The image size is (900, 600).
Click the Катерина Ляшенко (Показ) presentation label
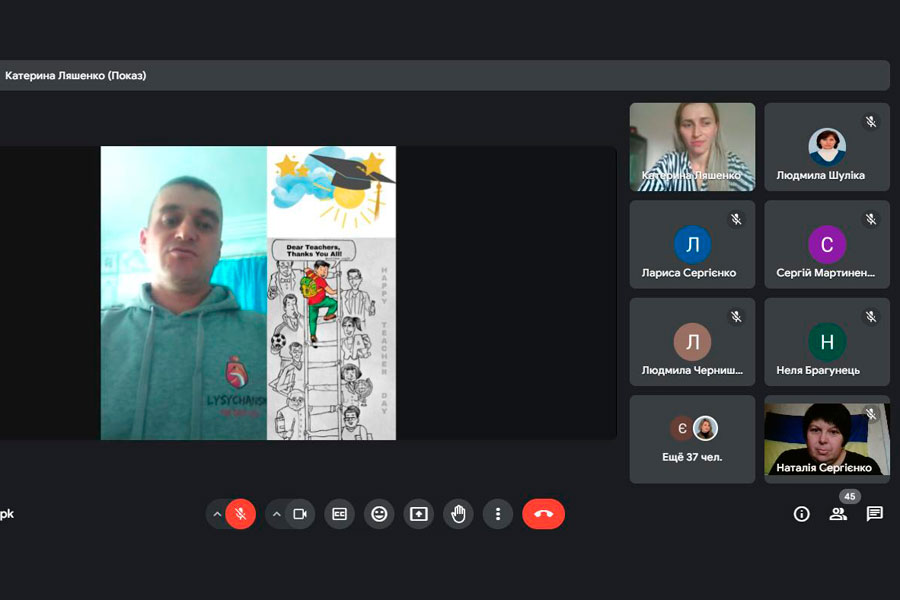coord(76,75)
